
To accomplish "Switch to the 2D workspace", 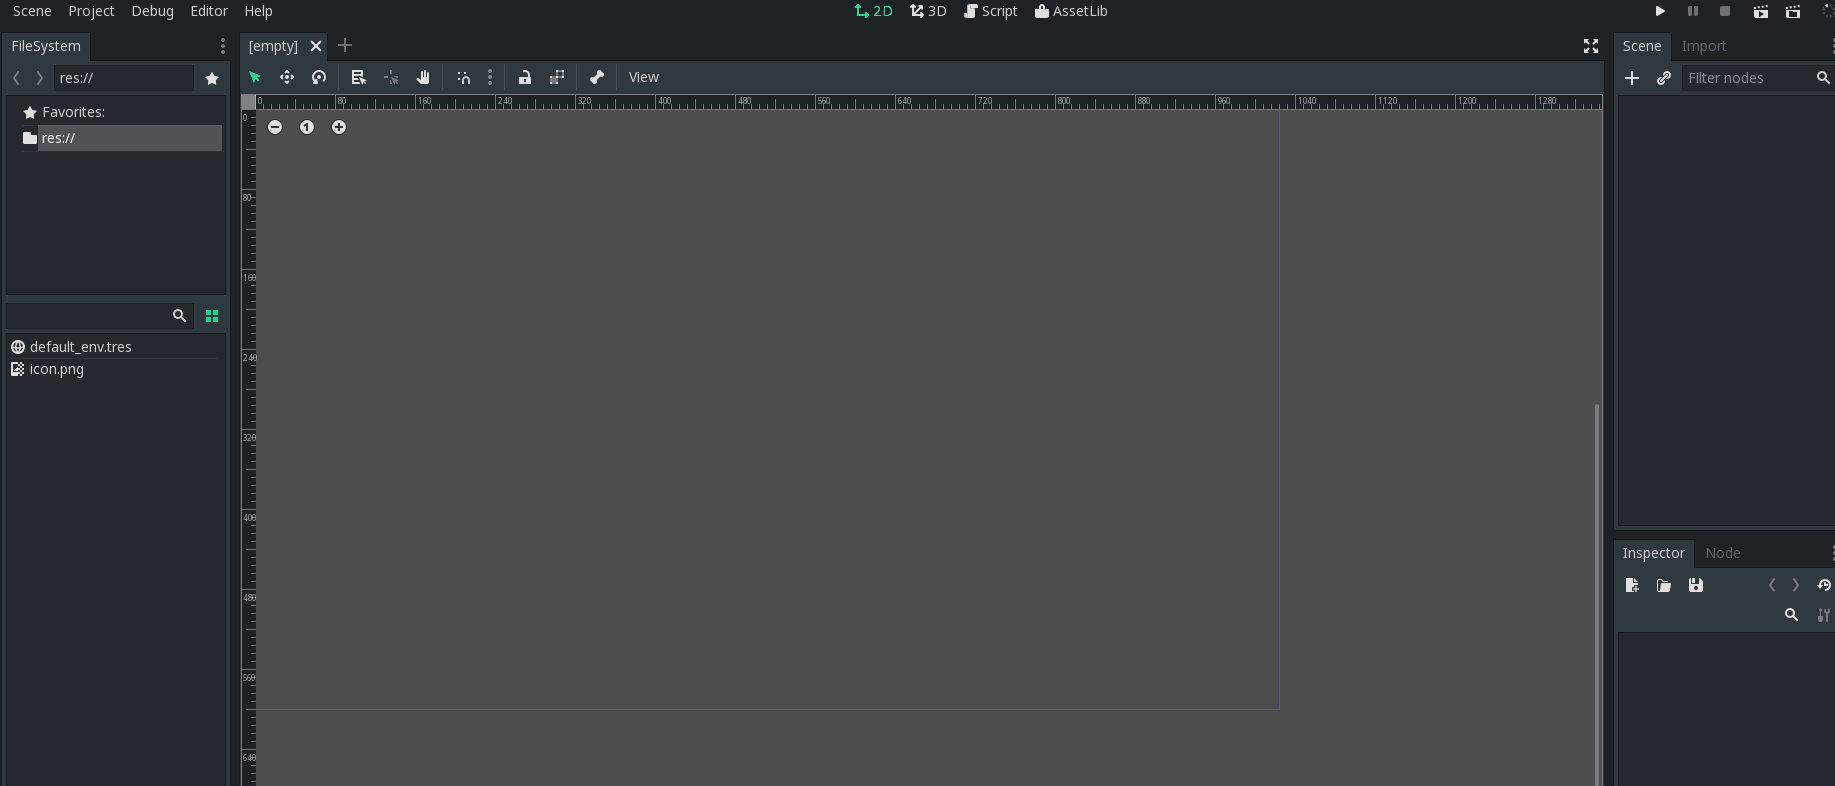I will point(873,11).
